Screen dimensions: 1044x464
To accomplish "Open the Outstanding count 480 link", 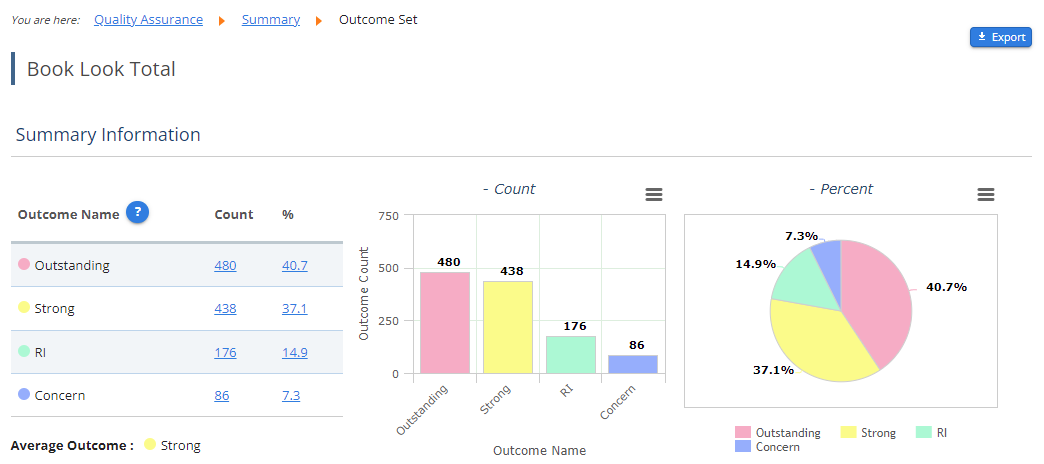I will point(225,266).
